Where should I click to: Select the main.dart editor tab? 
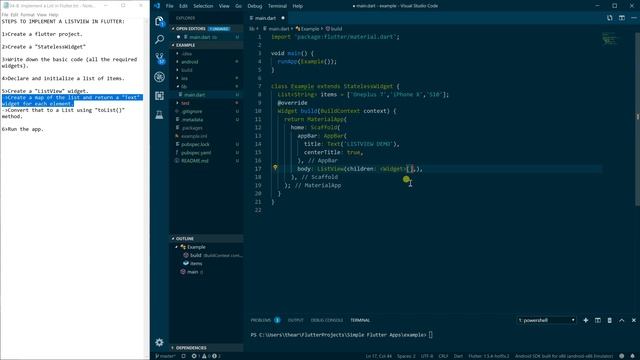pos(266,18)
